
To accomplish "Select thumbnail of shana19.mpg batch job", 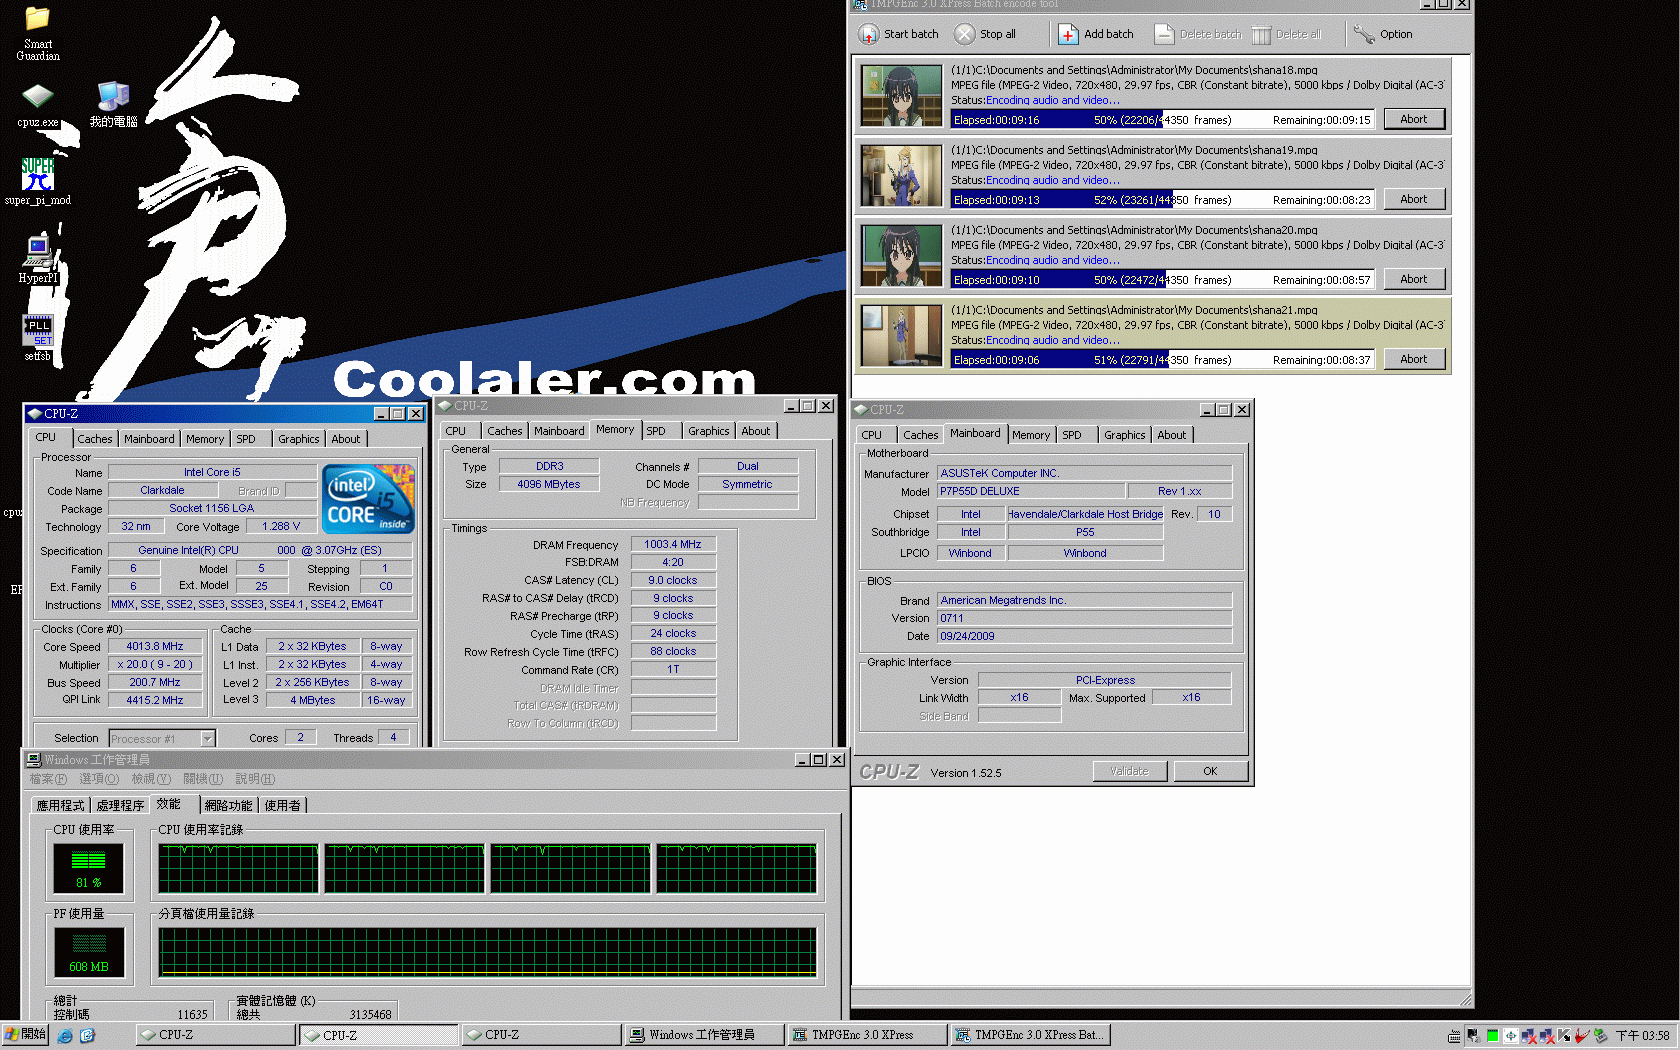I will 902,176.
